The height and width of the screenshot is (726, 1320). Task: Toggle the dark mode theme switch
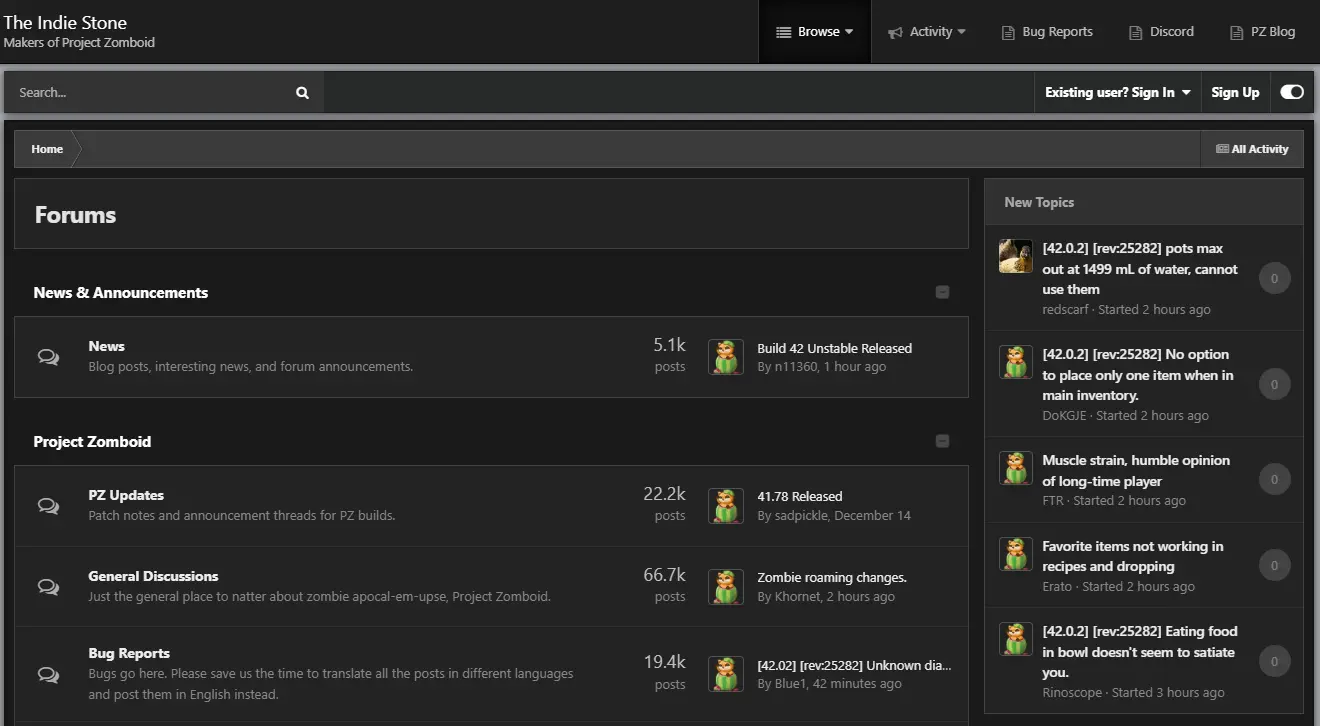1291,92
